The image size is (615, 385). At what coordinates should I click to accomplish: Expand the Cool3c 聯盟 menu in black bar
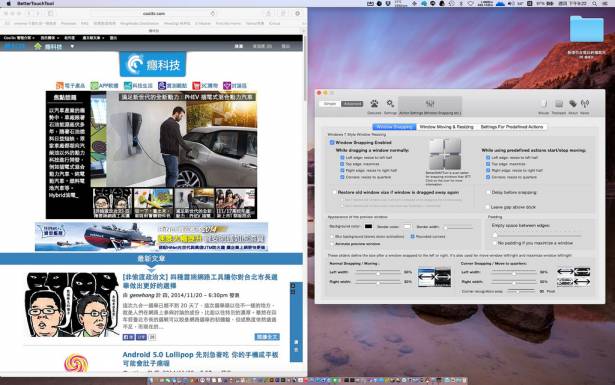19,38
